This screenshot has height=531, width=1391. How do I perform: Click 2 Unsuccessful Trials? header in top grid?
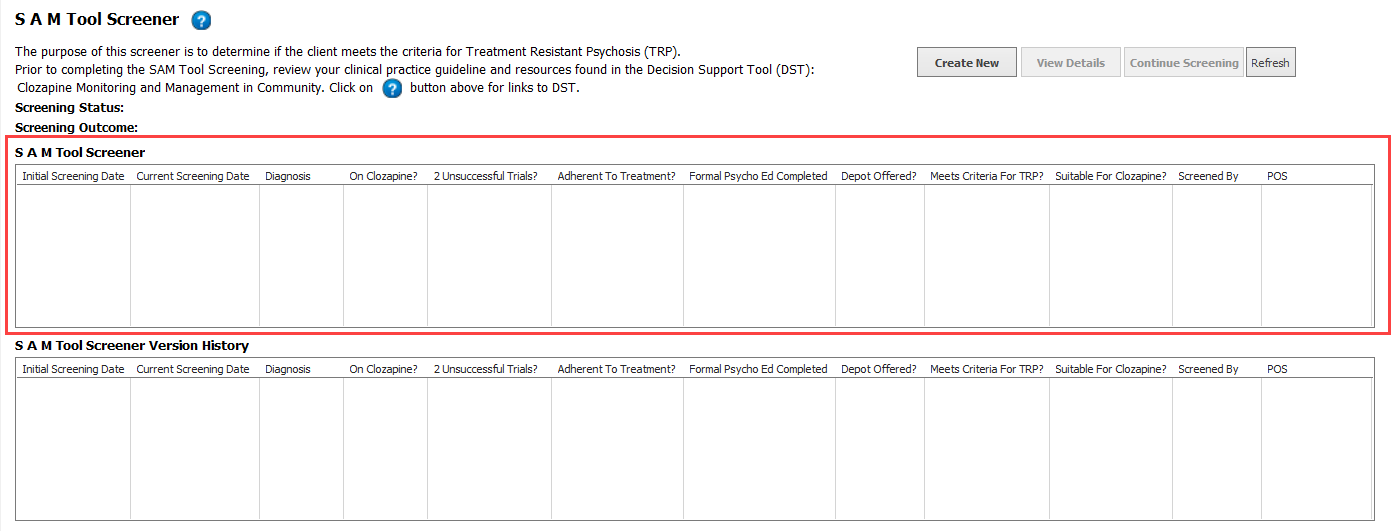486,176
